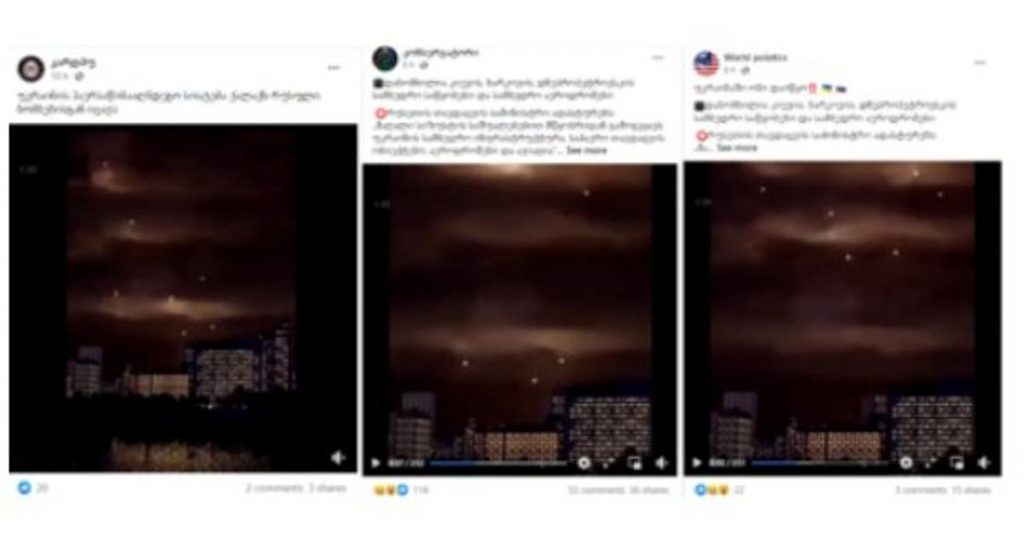The image size is (1024, 535).
Task: Toggle the mute speaker on the middle video
Action: 662,462
